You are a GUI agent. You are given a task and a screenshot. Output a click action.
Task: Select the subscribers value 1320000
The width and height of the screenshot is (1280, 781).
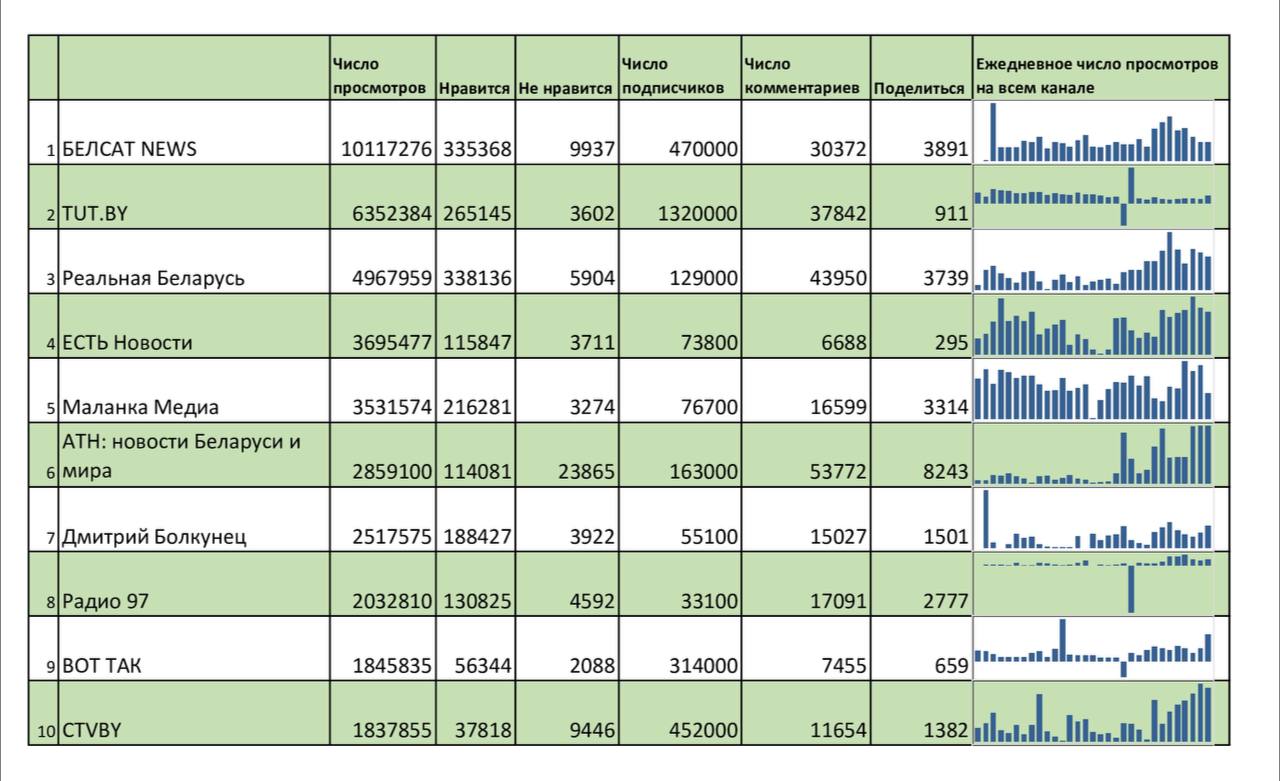698,214
